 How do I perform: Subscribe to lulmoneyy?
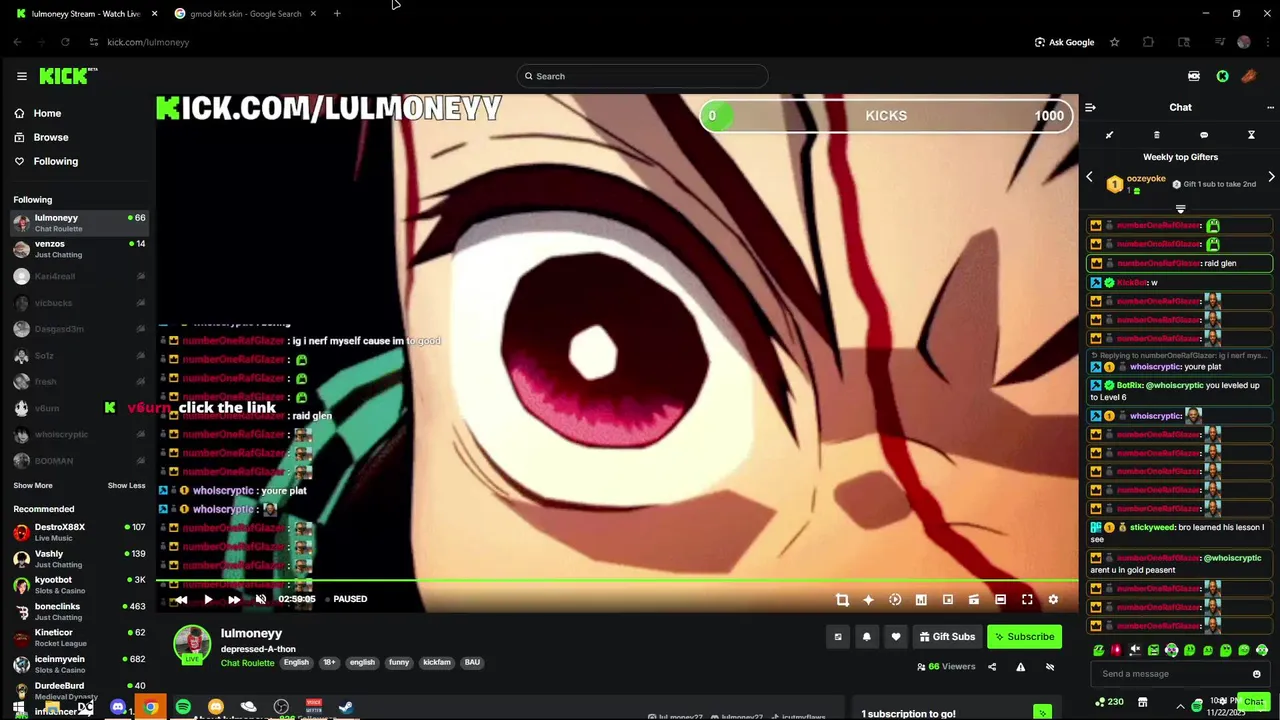click(1024, 637)
